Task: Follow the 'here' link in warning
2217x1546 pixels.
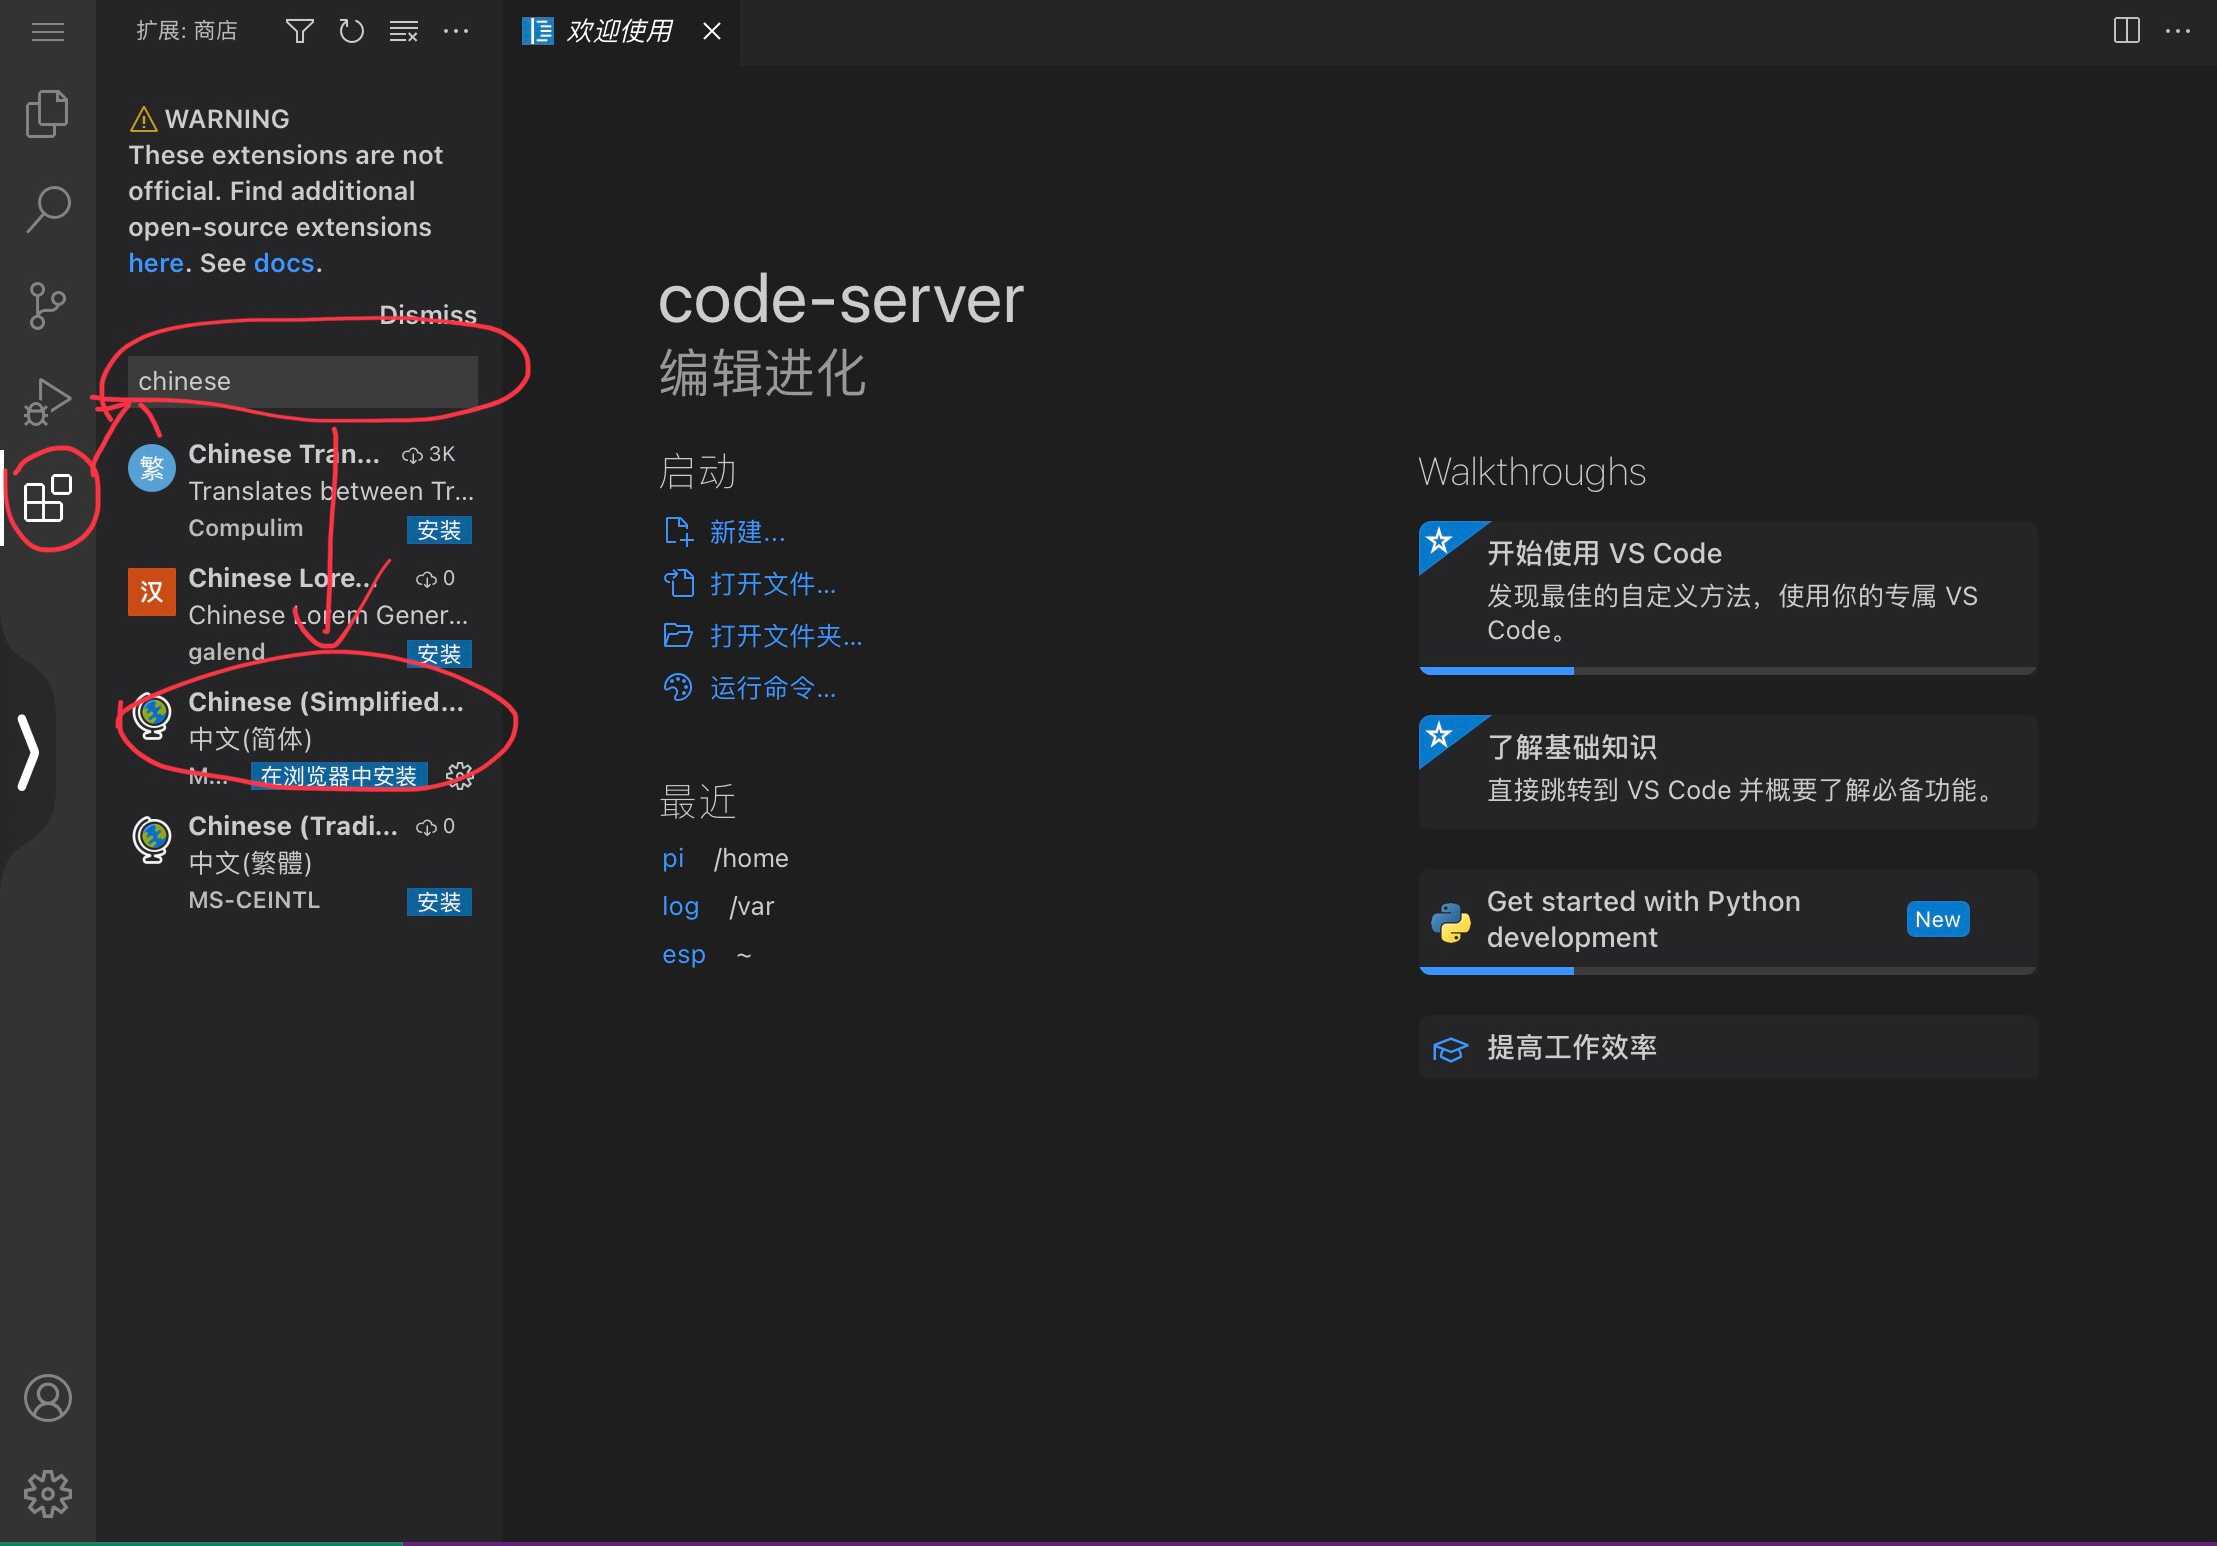Action: (156, 263)
